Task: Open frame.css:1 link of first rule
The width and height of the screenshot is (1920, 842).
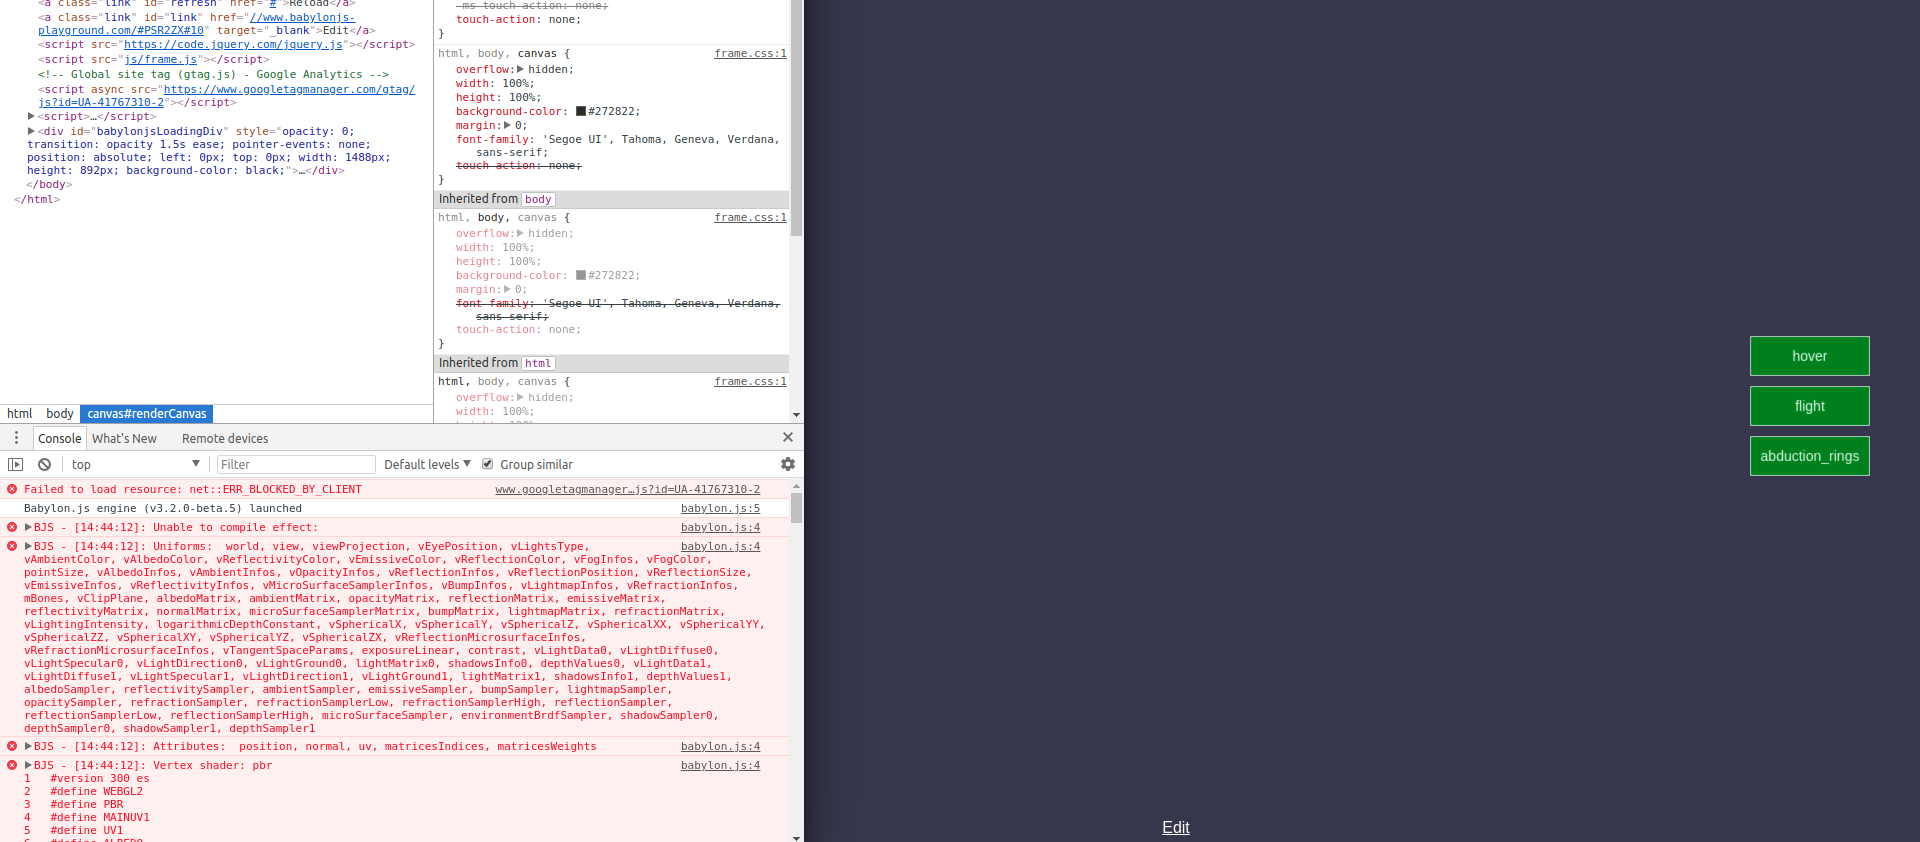Action: tap(750, 53)
